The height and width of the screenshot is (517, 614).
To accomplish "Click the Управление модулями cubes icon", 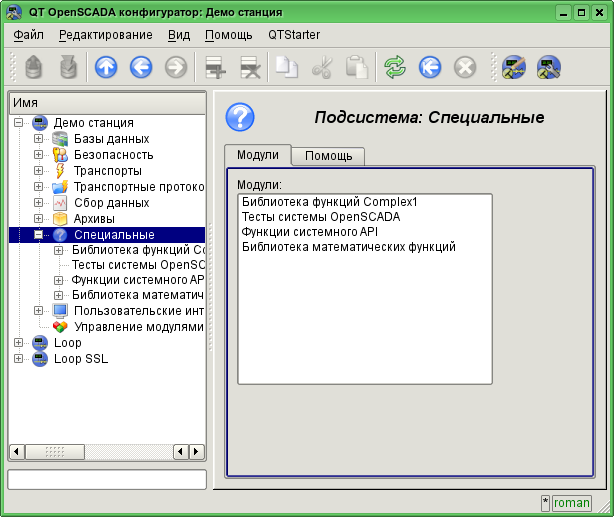I will point(60,326).
